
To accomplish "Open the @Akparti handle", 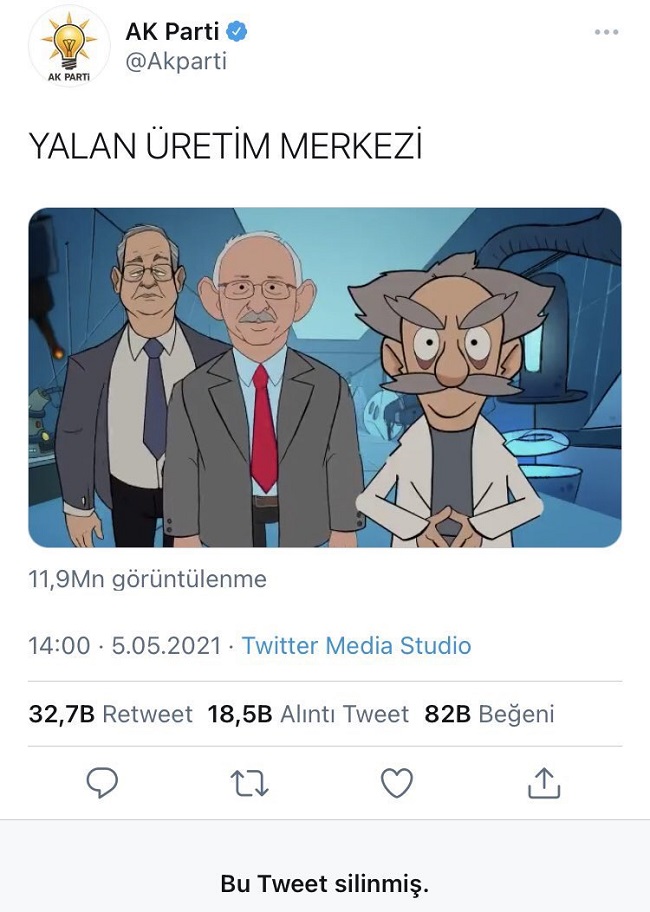I will tap(176, 61).
